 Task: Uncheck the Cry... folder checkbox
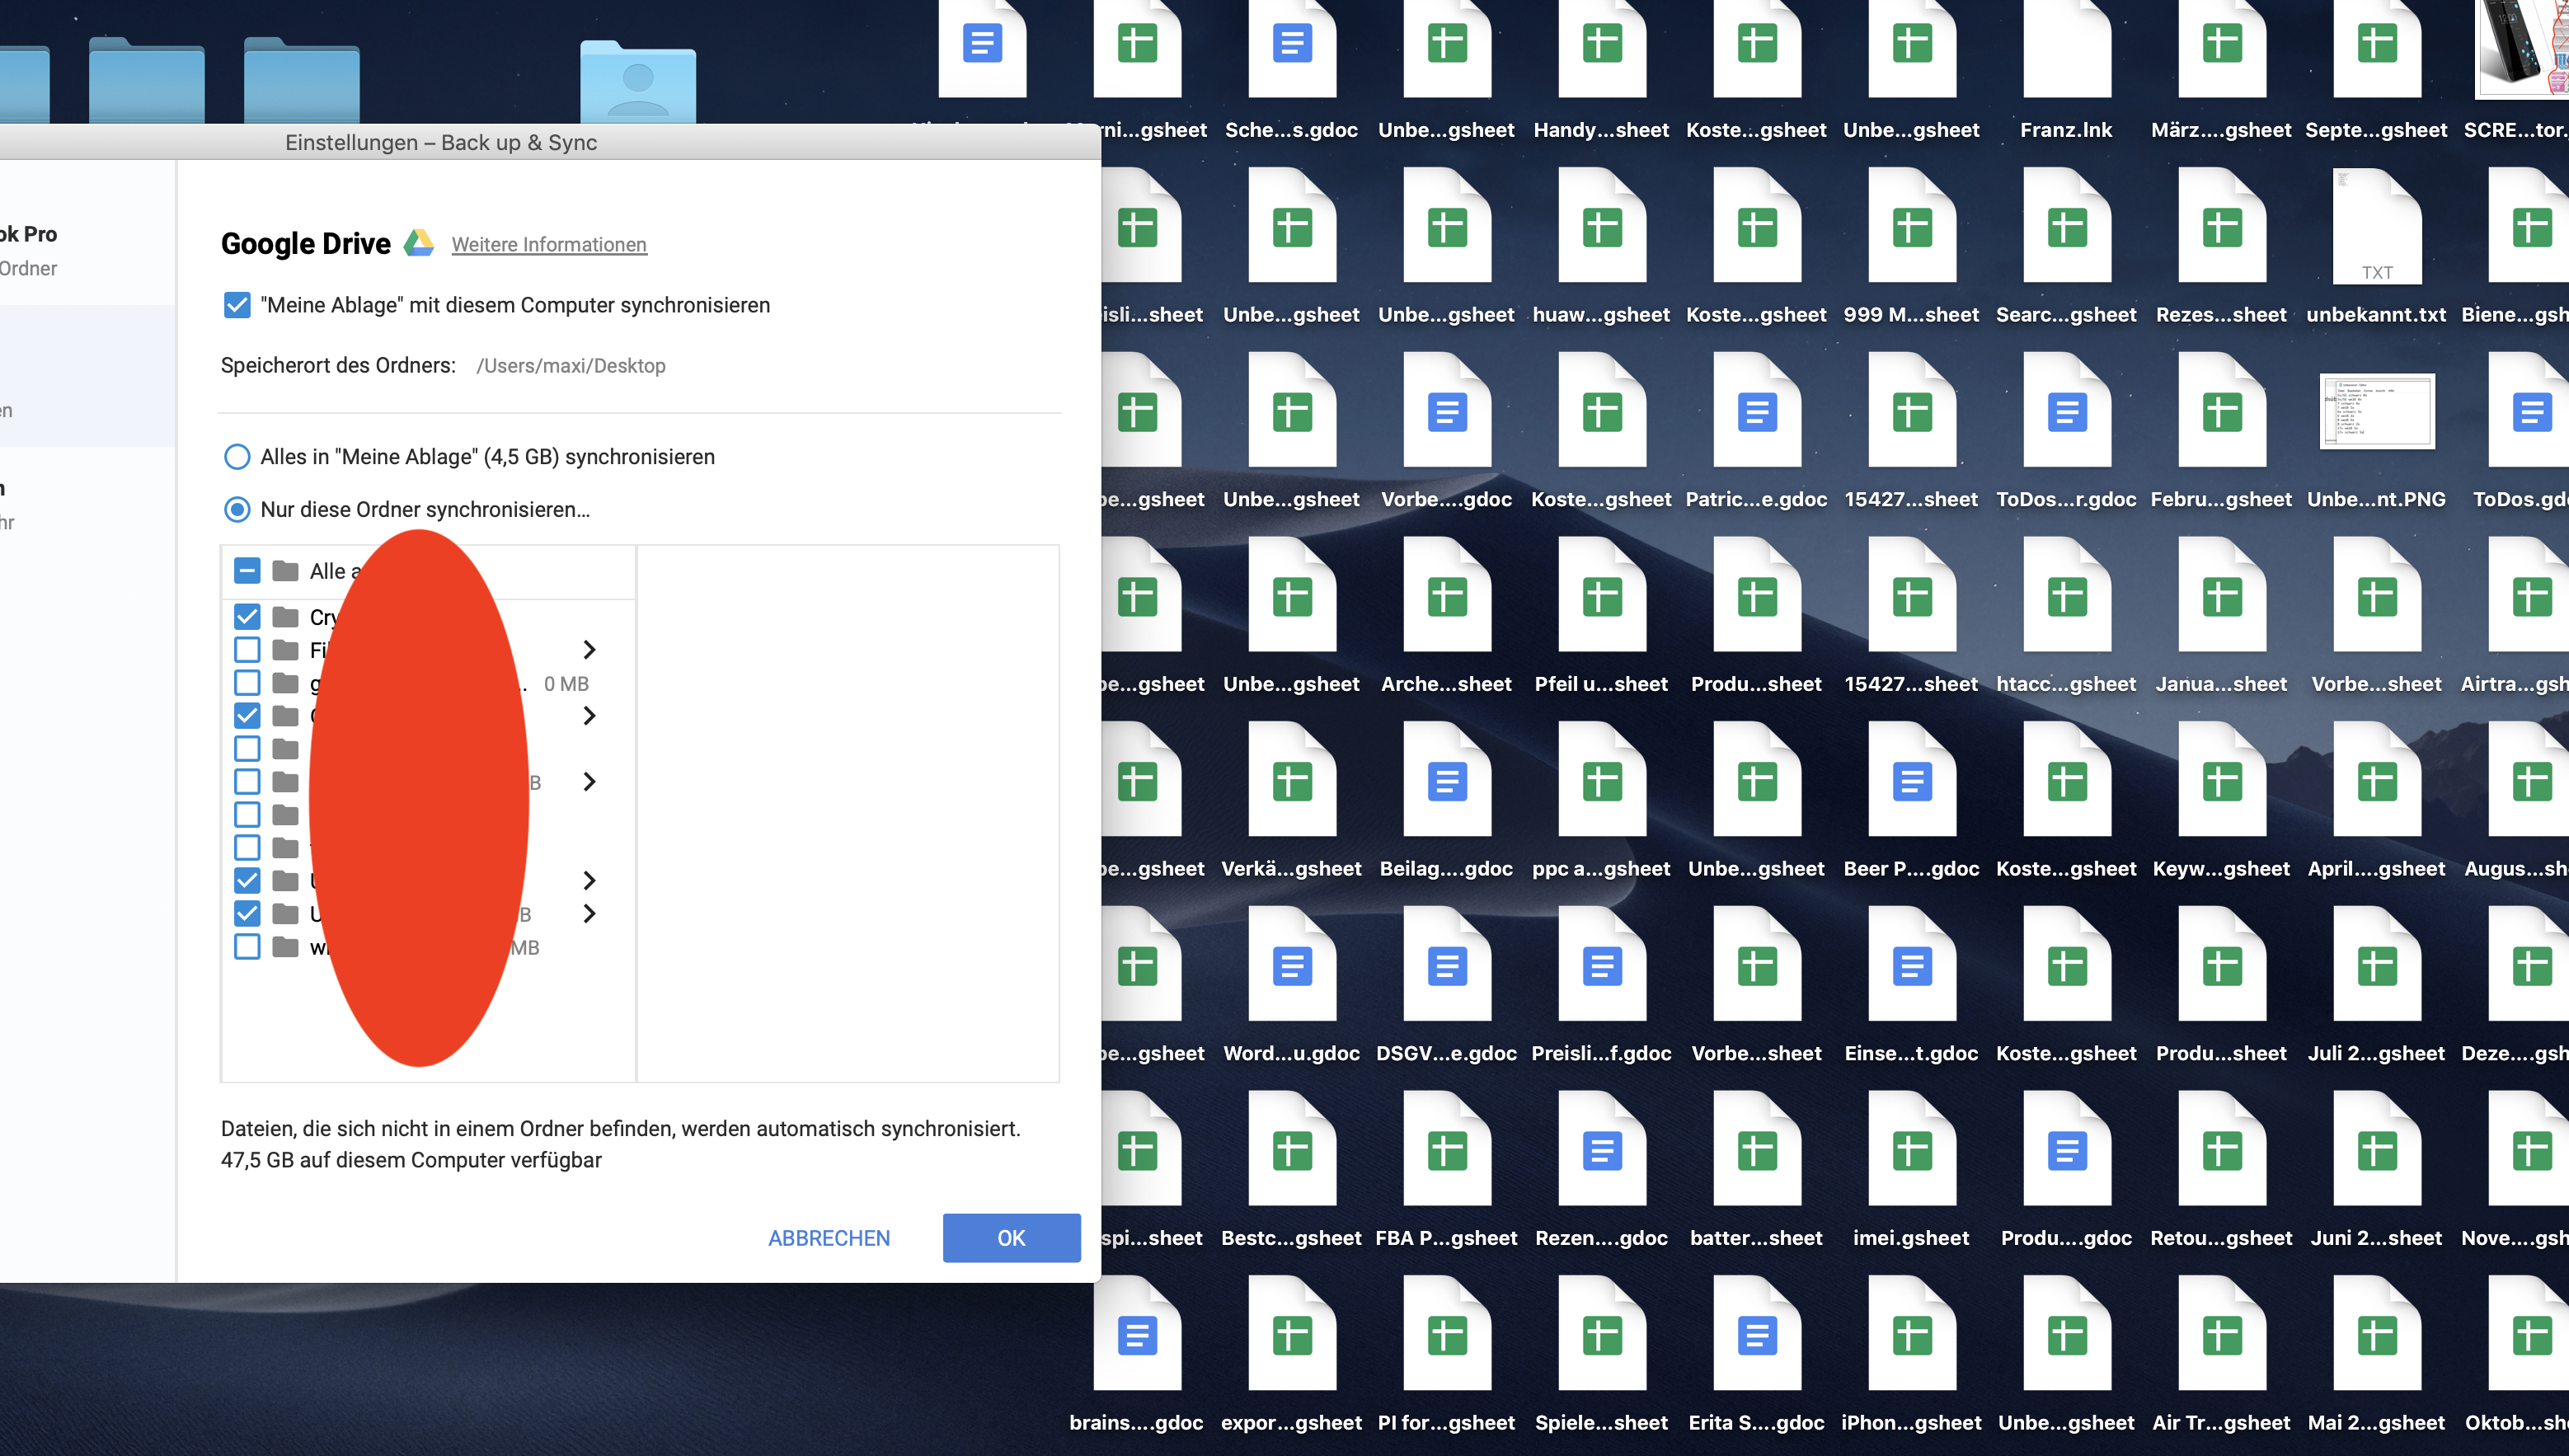coord(247,617)
